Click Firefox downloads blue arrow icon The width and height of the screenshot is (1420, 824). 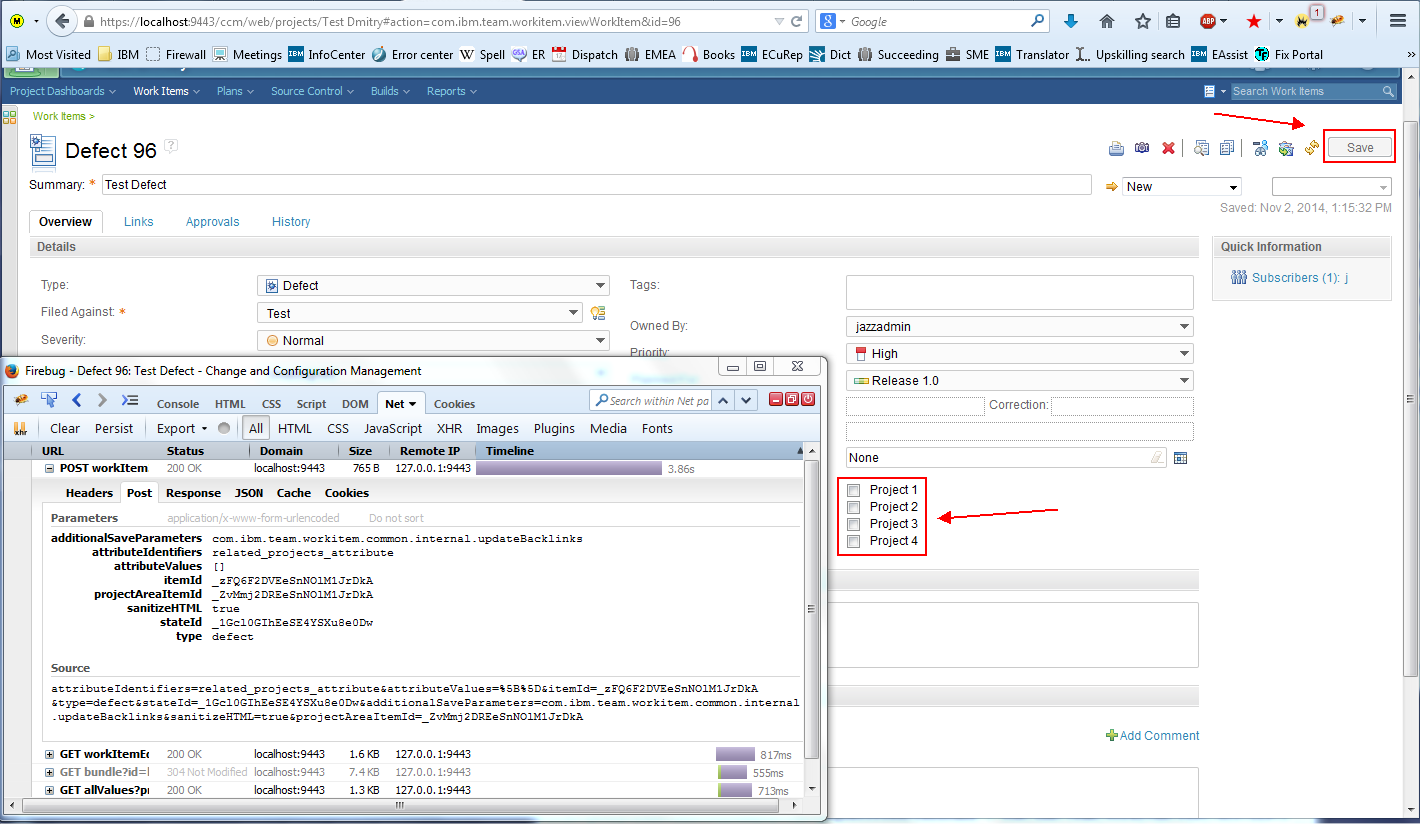[x=1071, y=21]
